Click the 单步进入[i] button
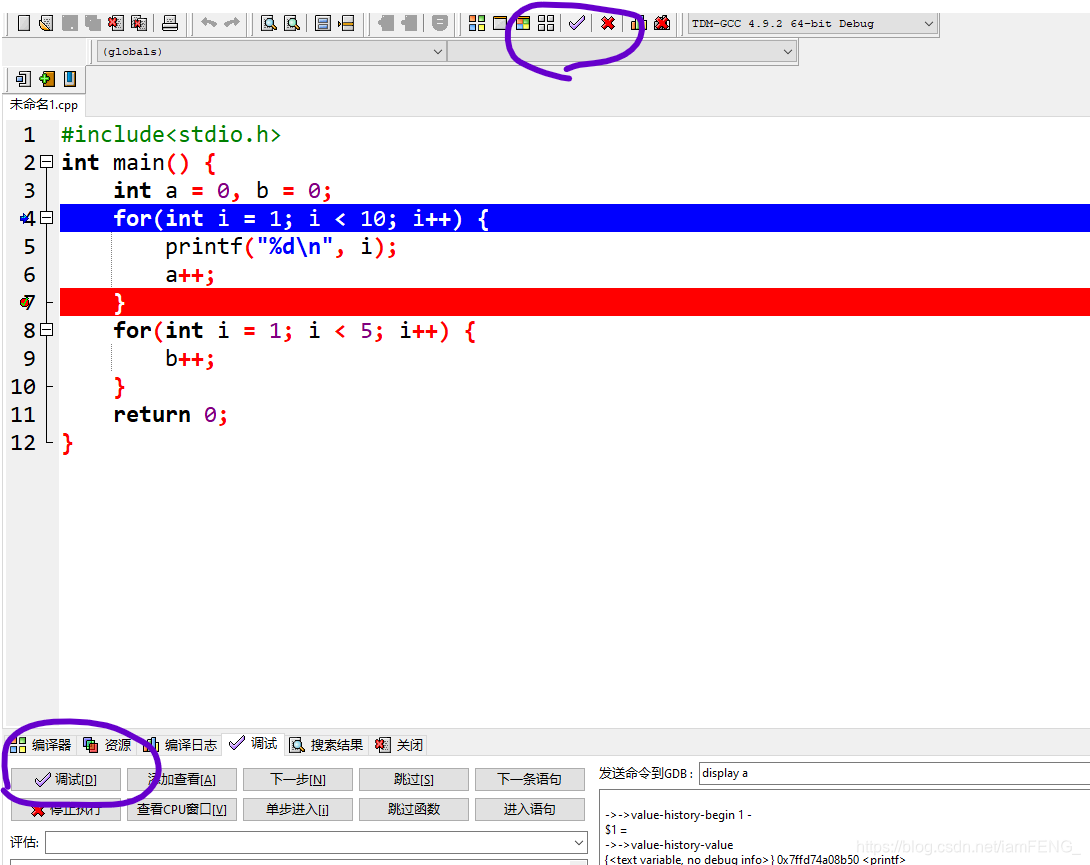 298,809
